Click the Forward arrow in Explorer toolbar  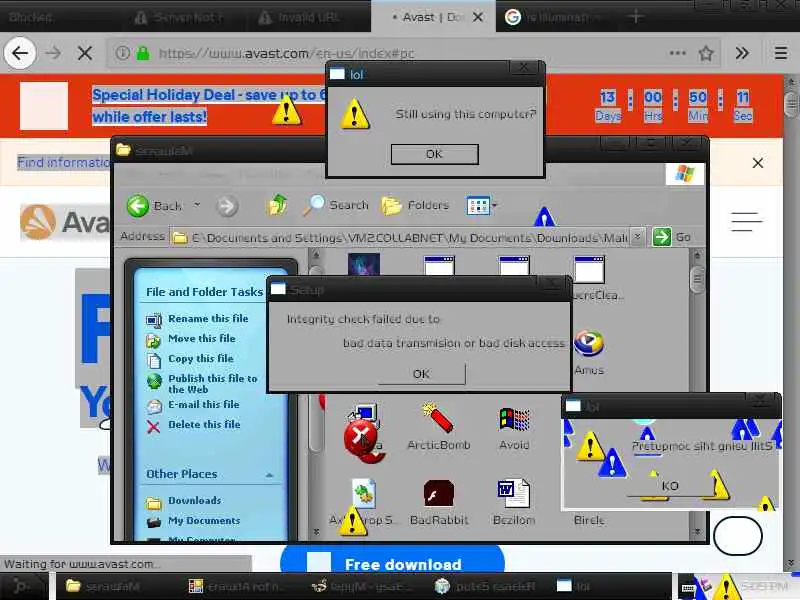227,207
